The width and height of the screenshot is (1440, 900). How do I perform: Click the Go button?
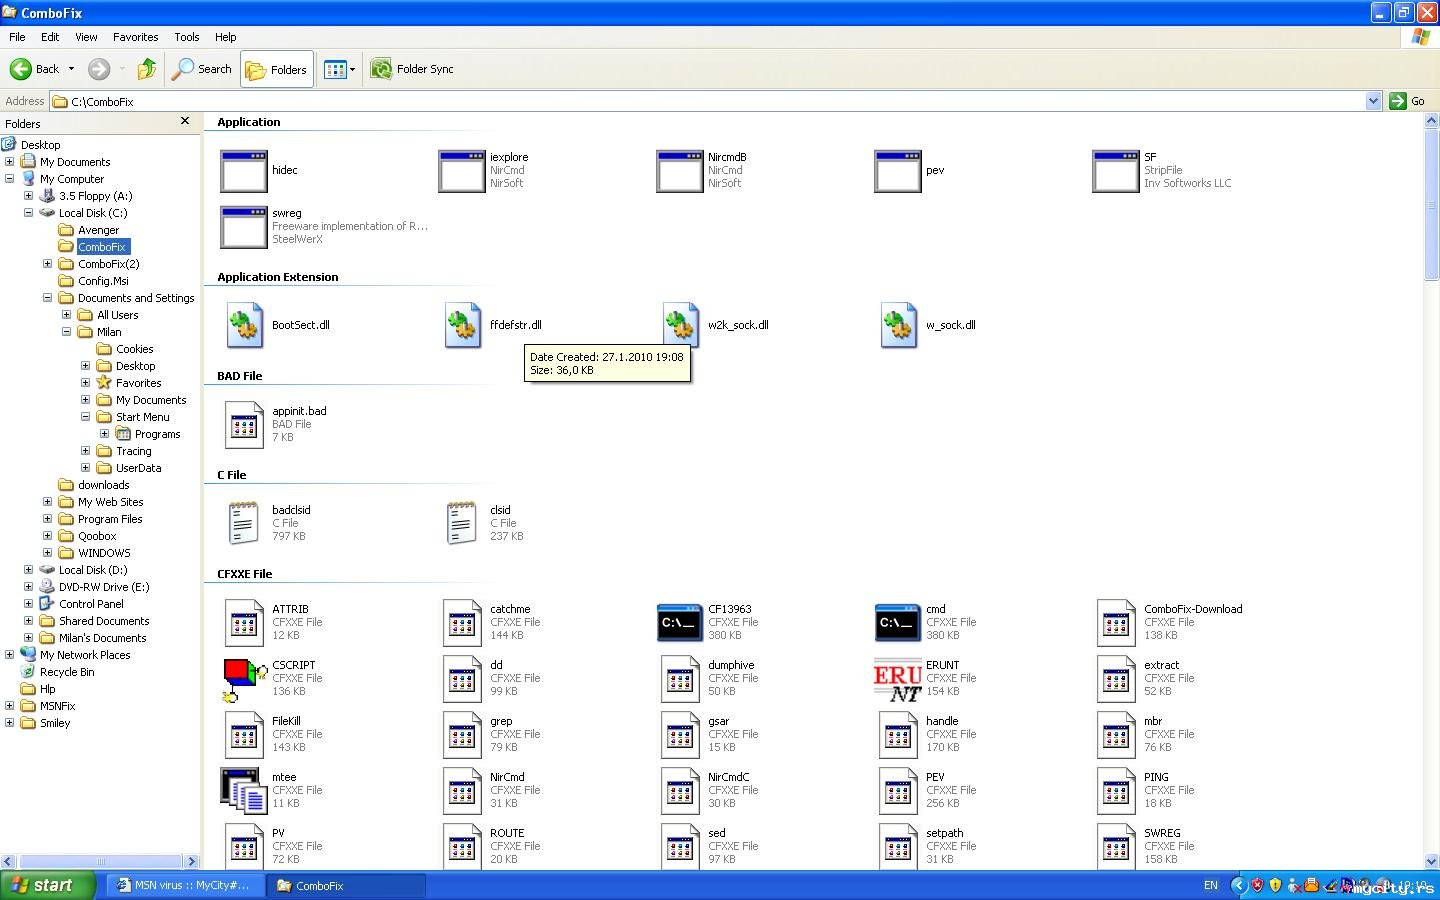pyautogui.click(x=1407, y=101)
